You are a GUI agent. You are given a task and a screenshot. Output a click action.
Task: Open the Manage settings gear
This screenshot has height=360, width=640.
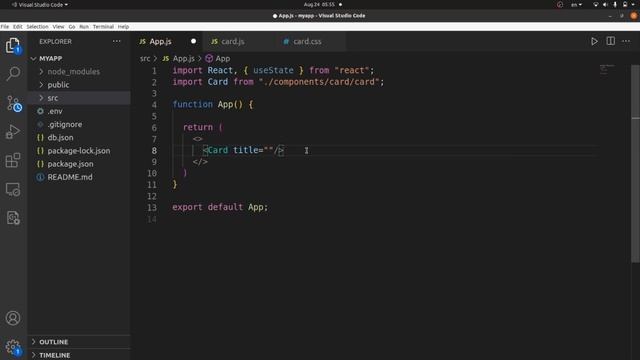pyautogui.click(x=13, y=347)
